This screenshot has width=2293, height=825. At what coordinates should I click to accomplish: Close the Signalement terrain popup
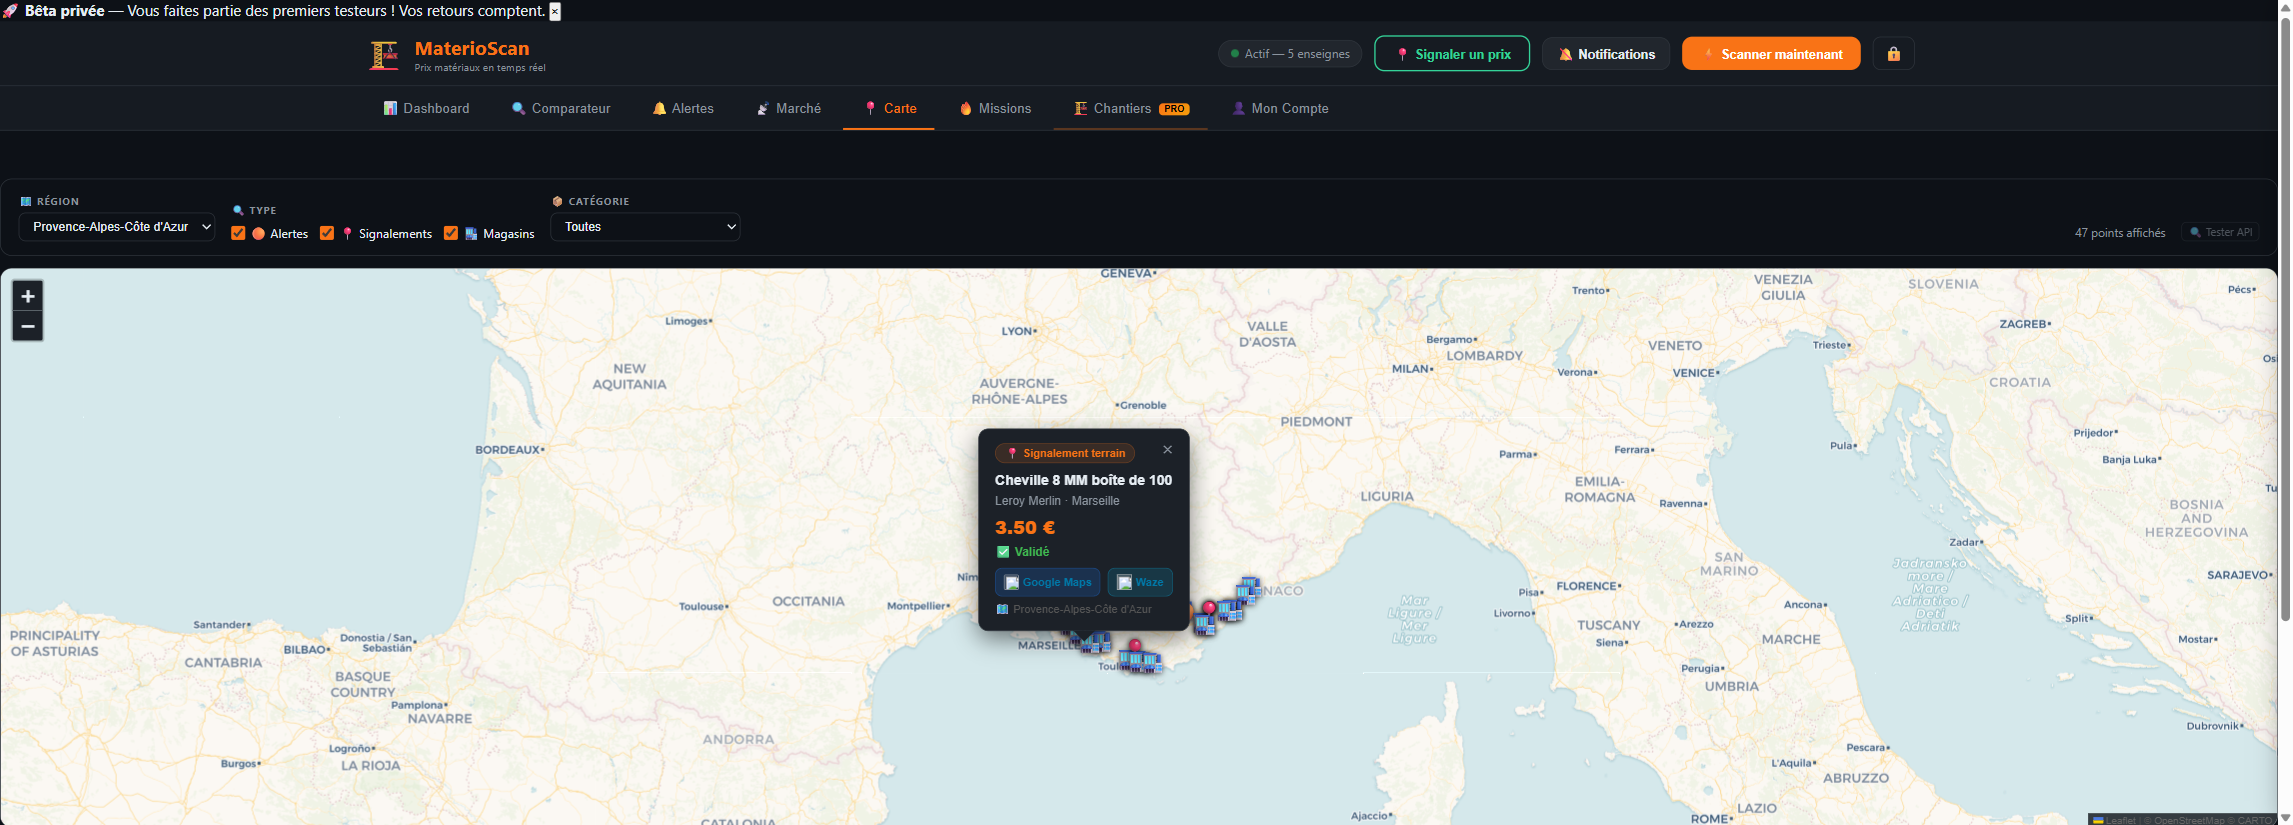point(1167,450)
